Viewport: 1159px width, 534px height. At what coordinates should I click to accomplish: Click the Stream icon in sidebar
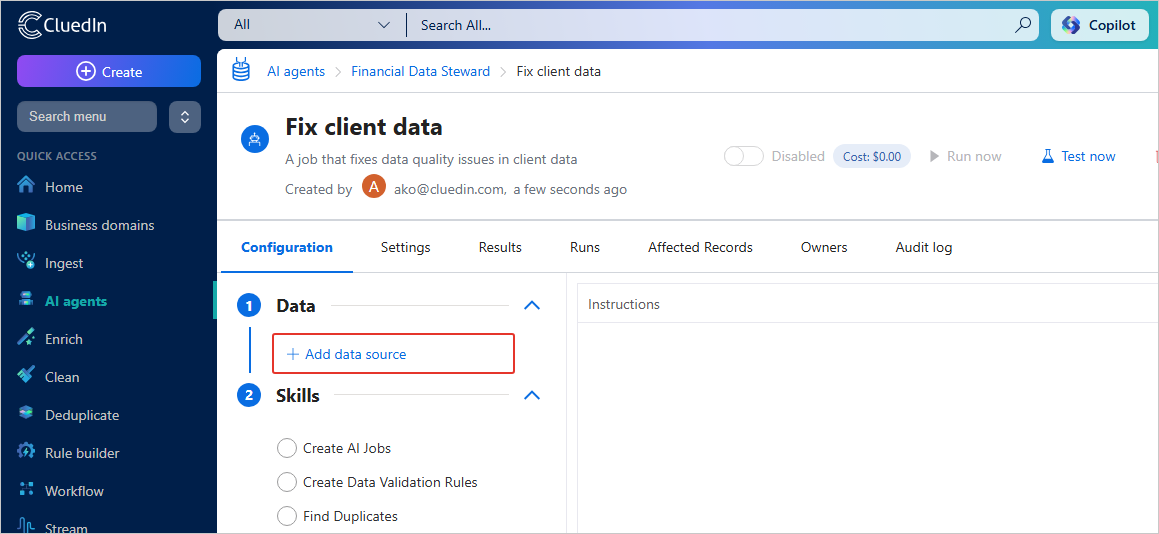pos(26,527)
